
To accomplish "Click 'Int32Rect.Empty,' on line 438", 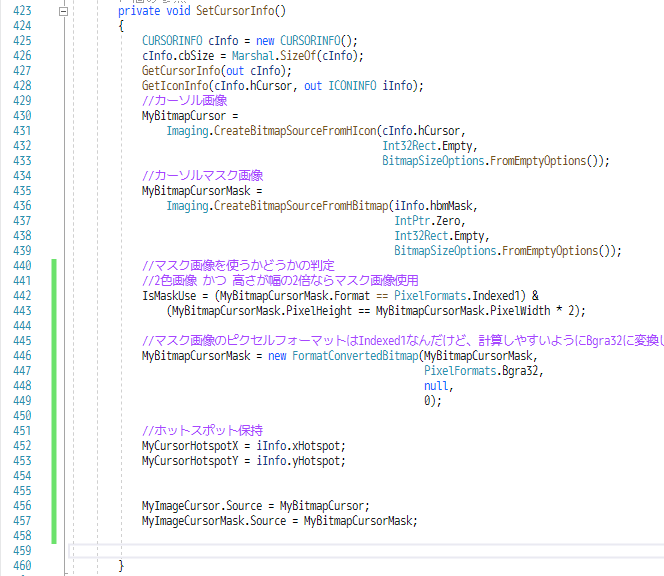I will [442, 236].
